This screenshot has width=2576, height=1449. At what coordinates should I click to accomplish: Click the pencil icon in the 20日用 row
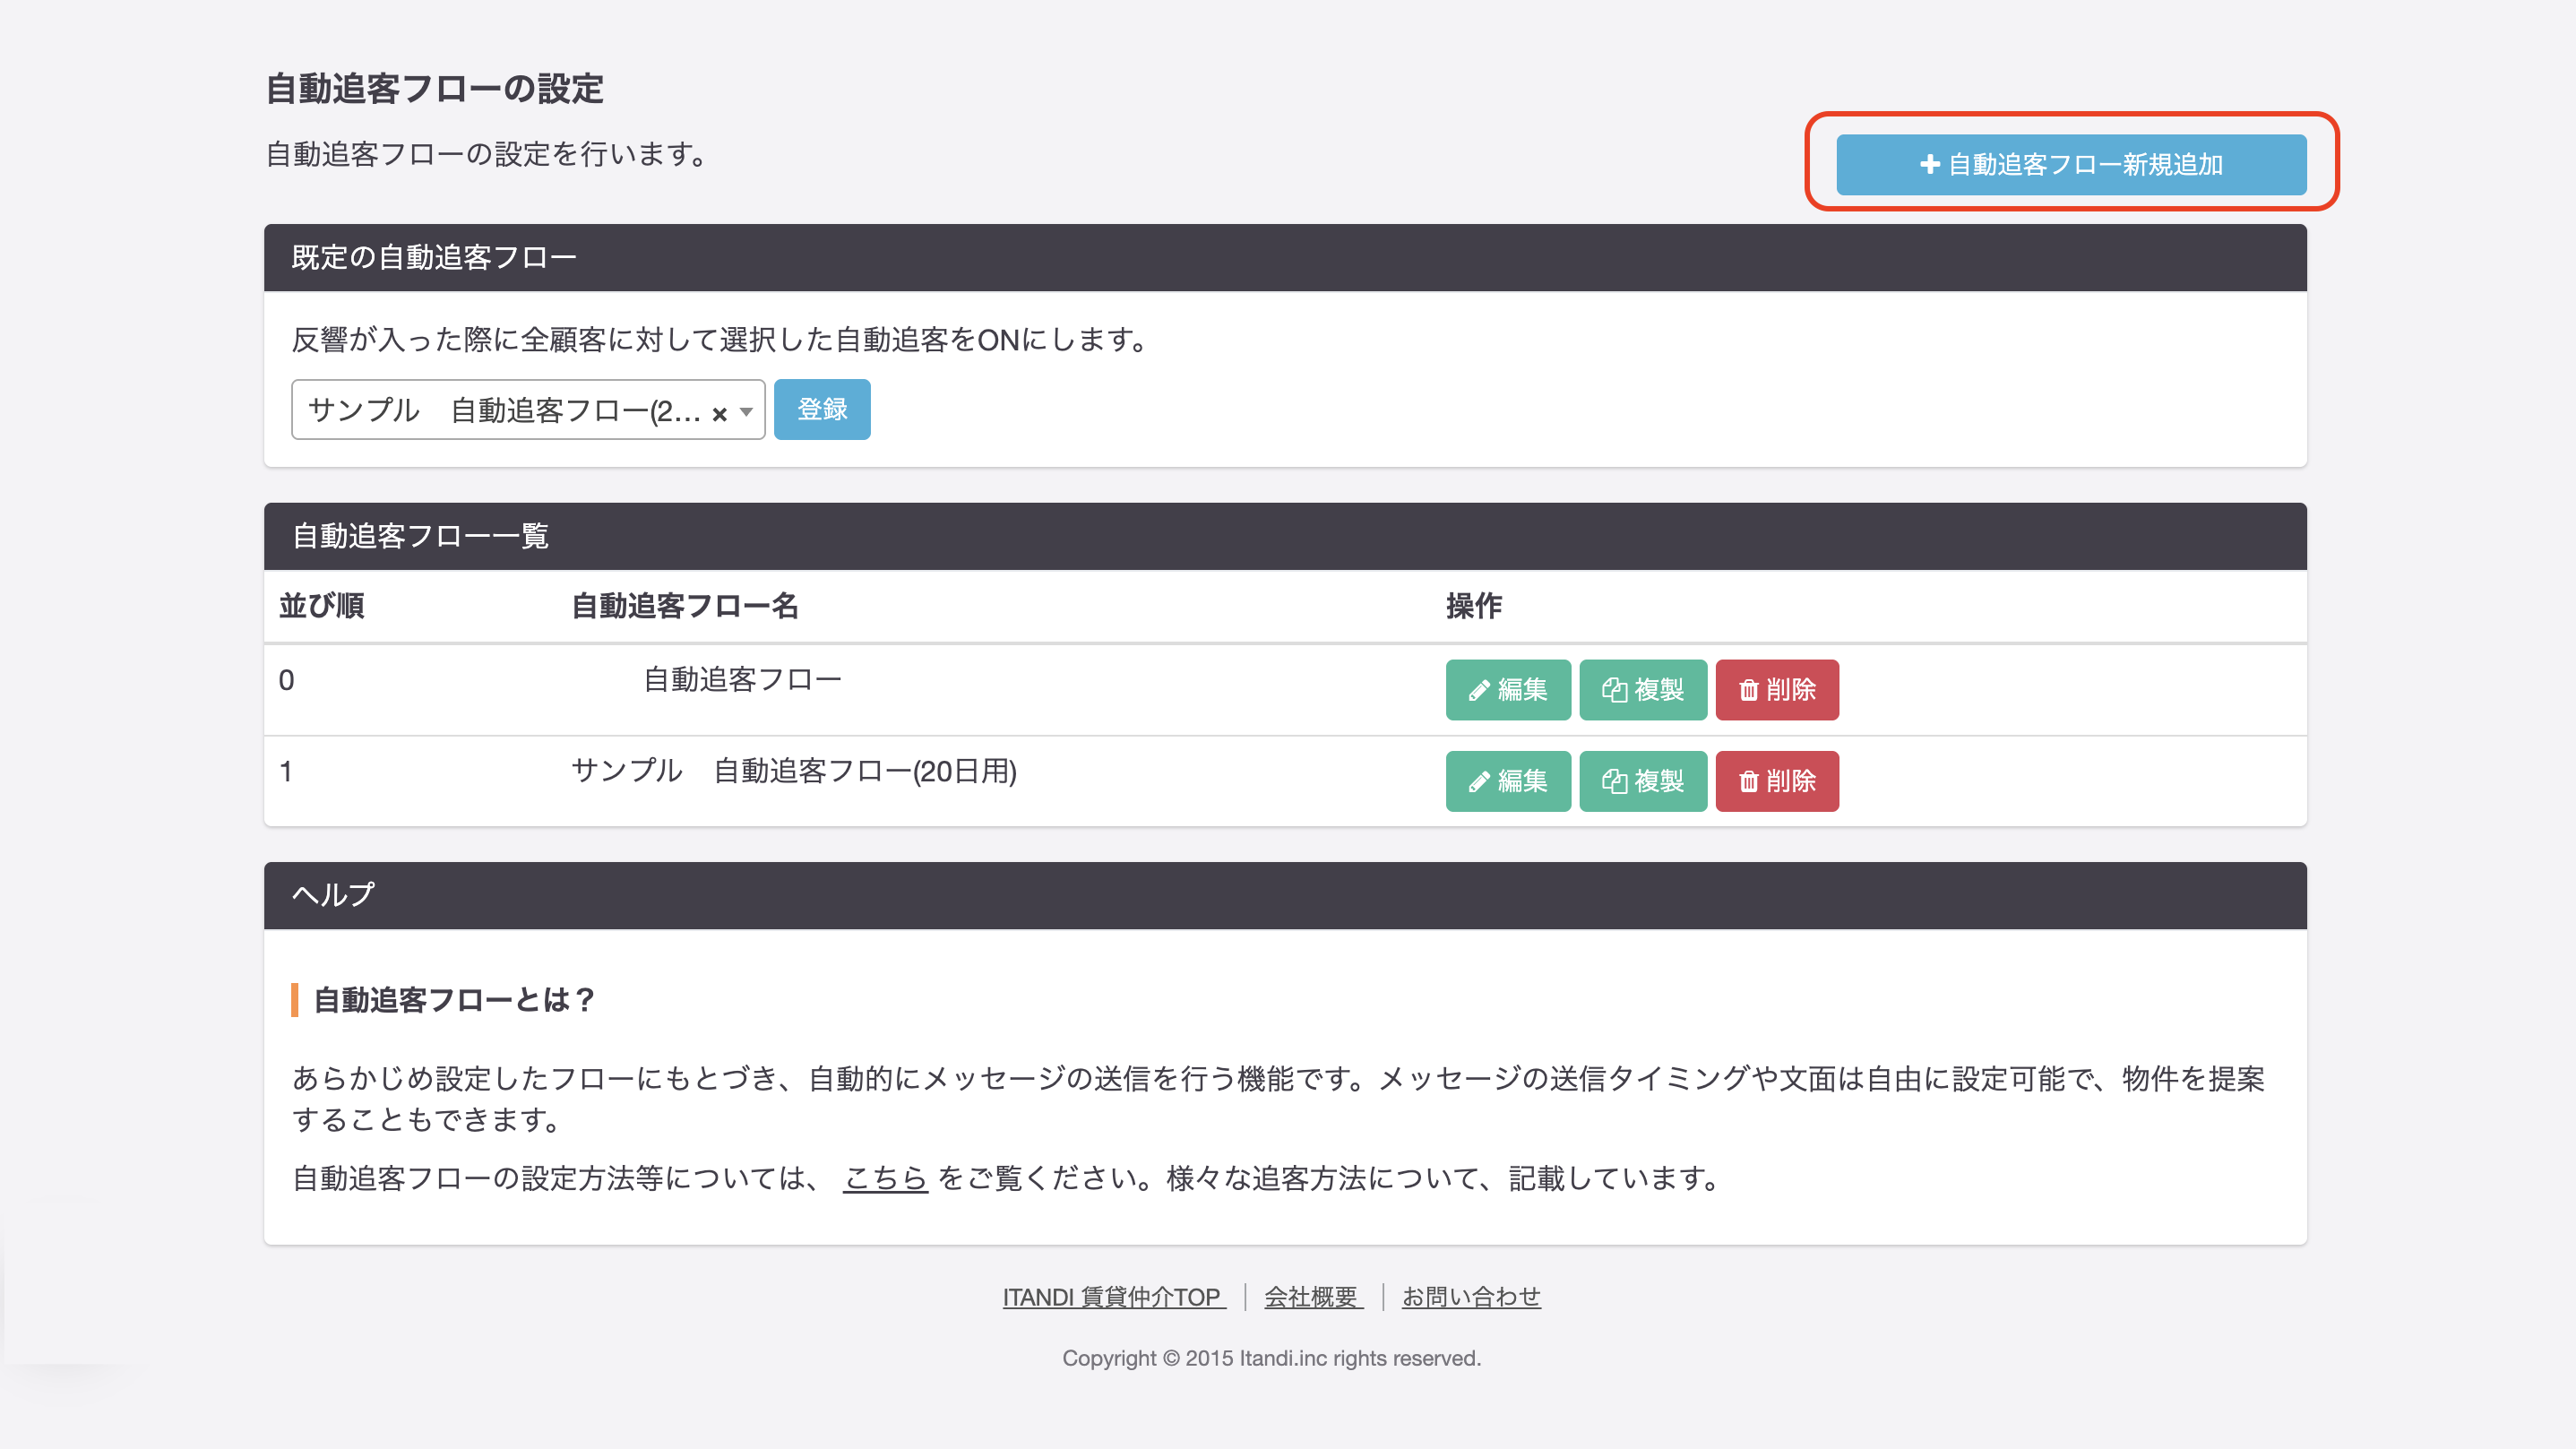click(1479, 782)
